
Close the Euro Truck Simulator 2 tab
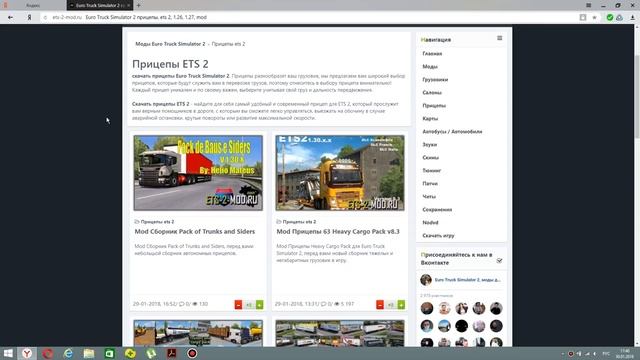(x=128, y=5)
